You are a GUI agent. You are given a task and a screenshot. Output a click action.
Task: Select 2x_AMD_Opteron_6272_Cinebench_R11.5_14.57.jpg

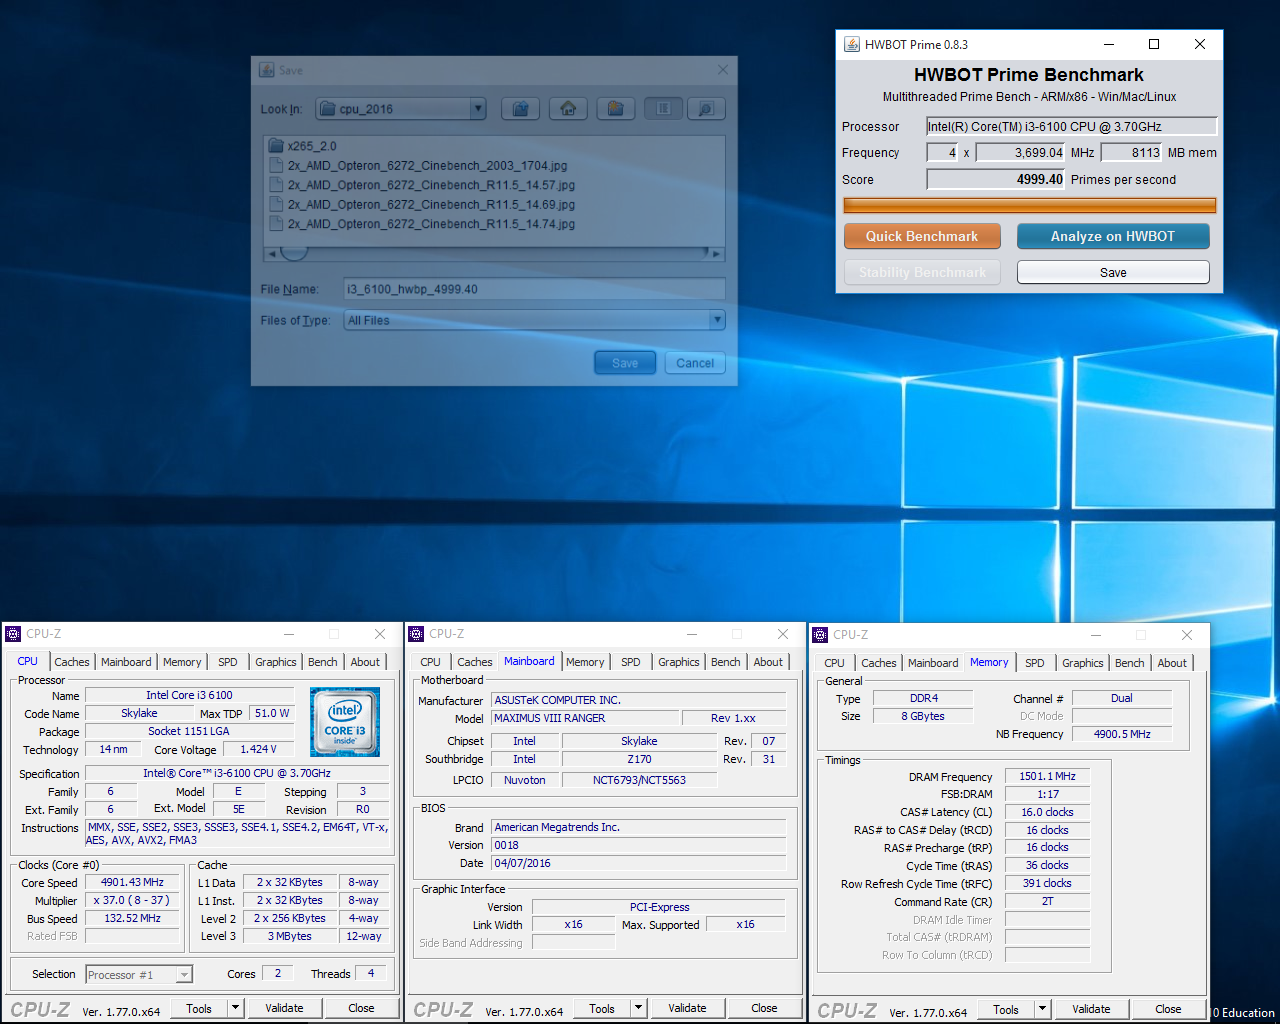point(431,185)
